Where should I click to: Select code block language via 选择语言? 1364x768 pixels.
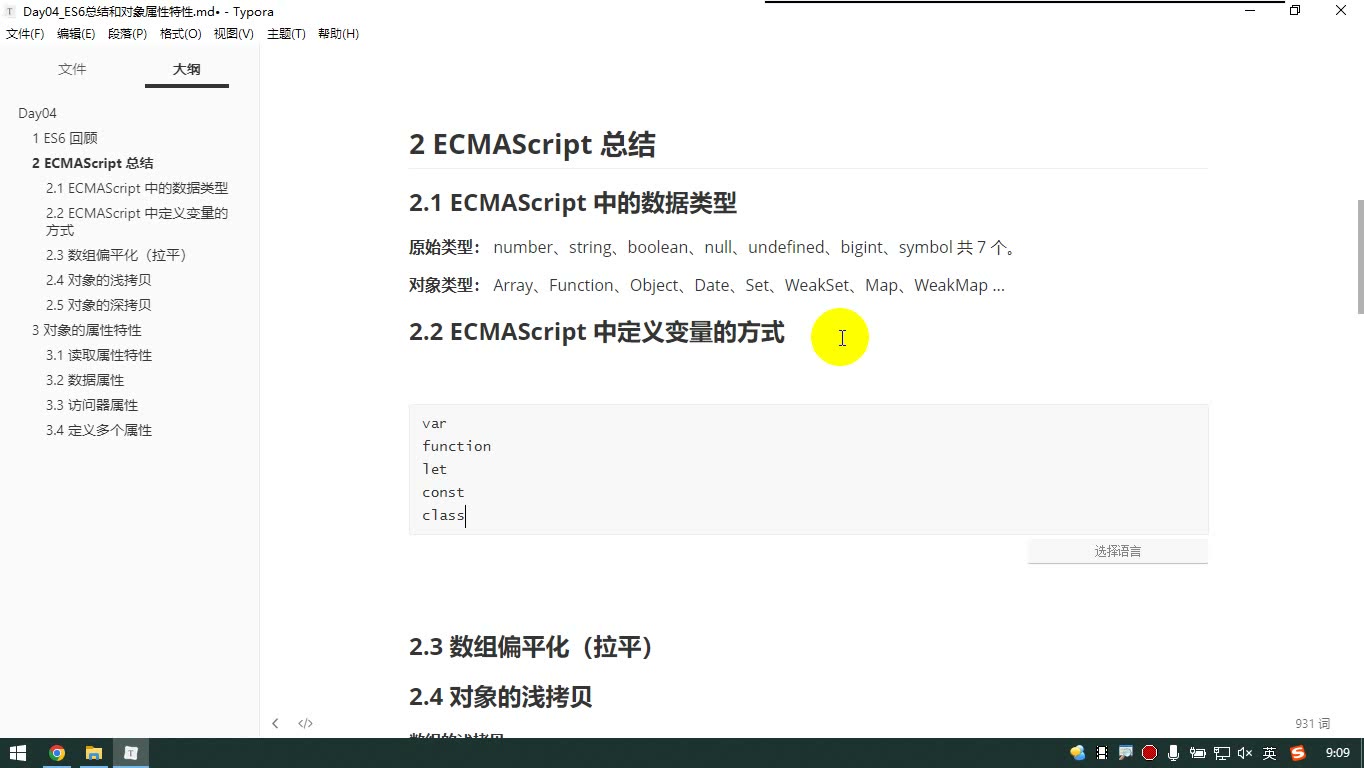1118,551
